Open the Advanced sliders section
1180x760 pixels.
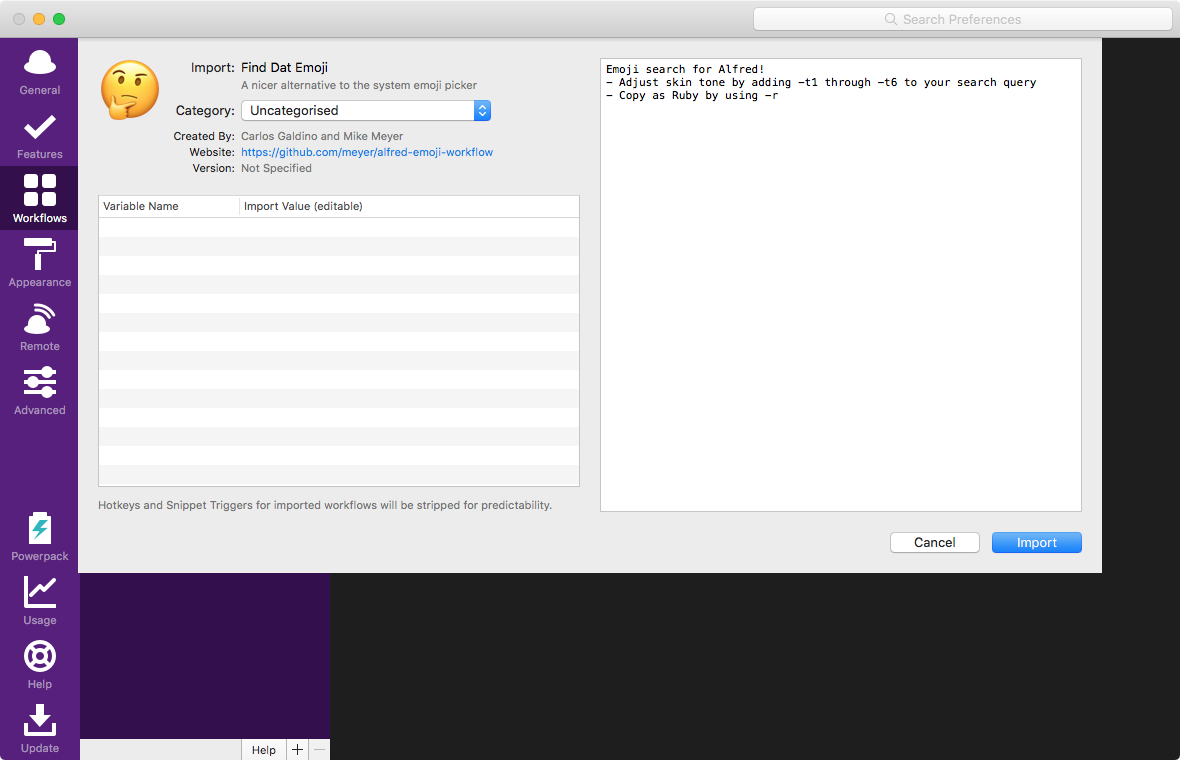[x=39, y=391]
